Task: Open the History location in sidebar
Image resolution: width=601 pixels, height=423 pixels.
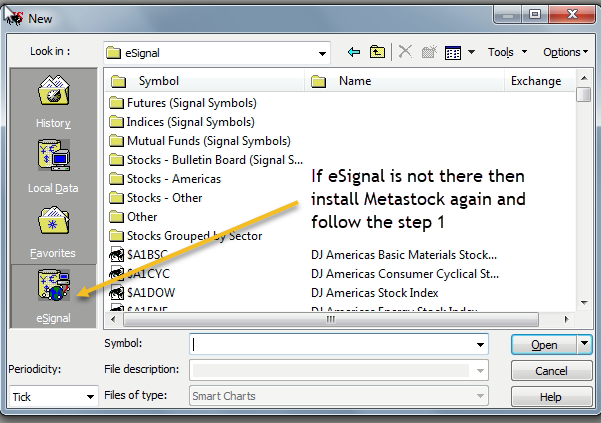Action: (53, 101)
